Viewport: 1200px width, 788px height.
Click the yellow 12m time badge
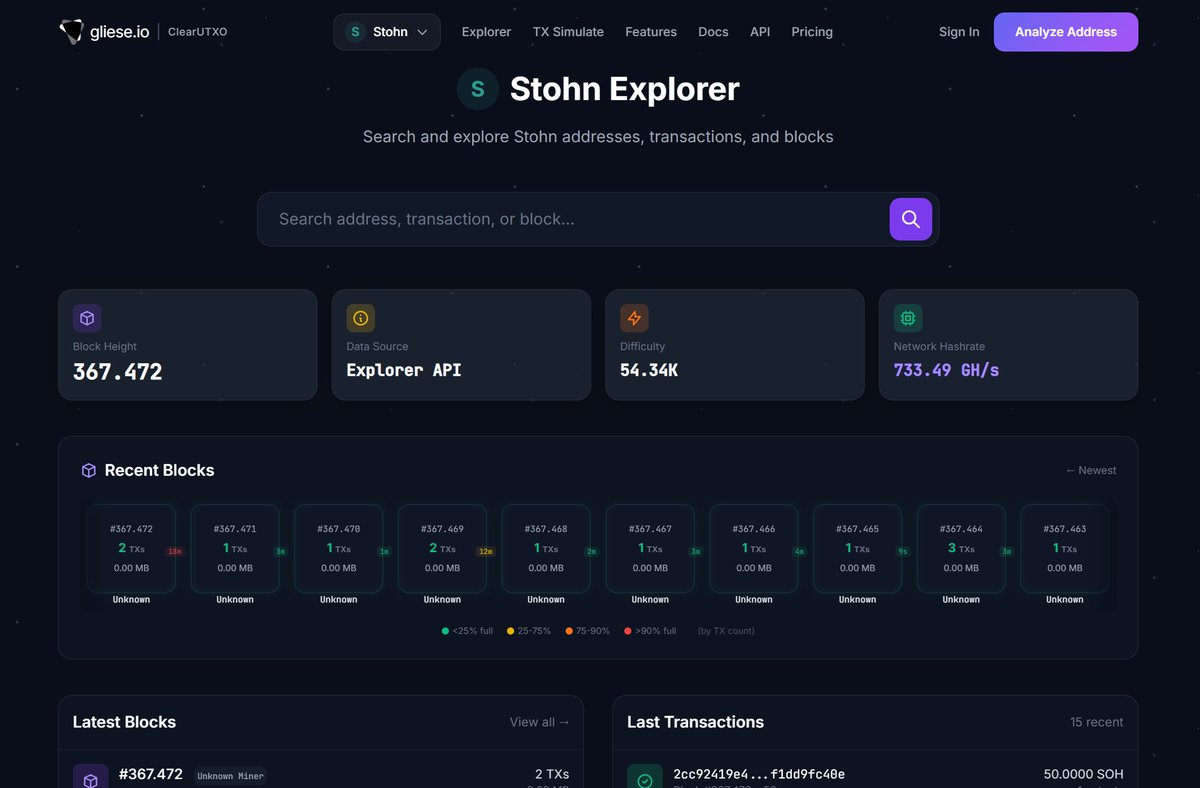click(486, 551)
